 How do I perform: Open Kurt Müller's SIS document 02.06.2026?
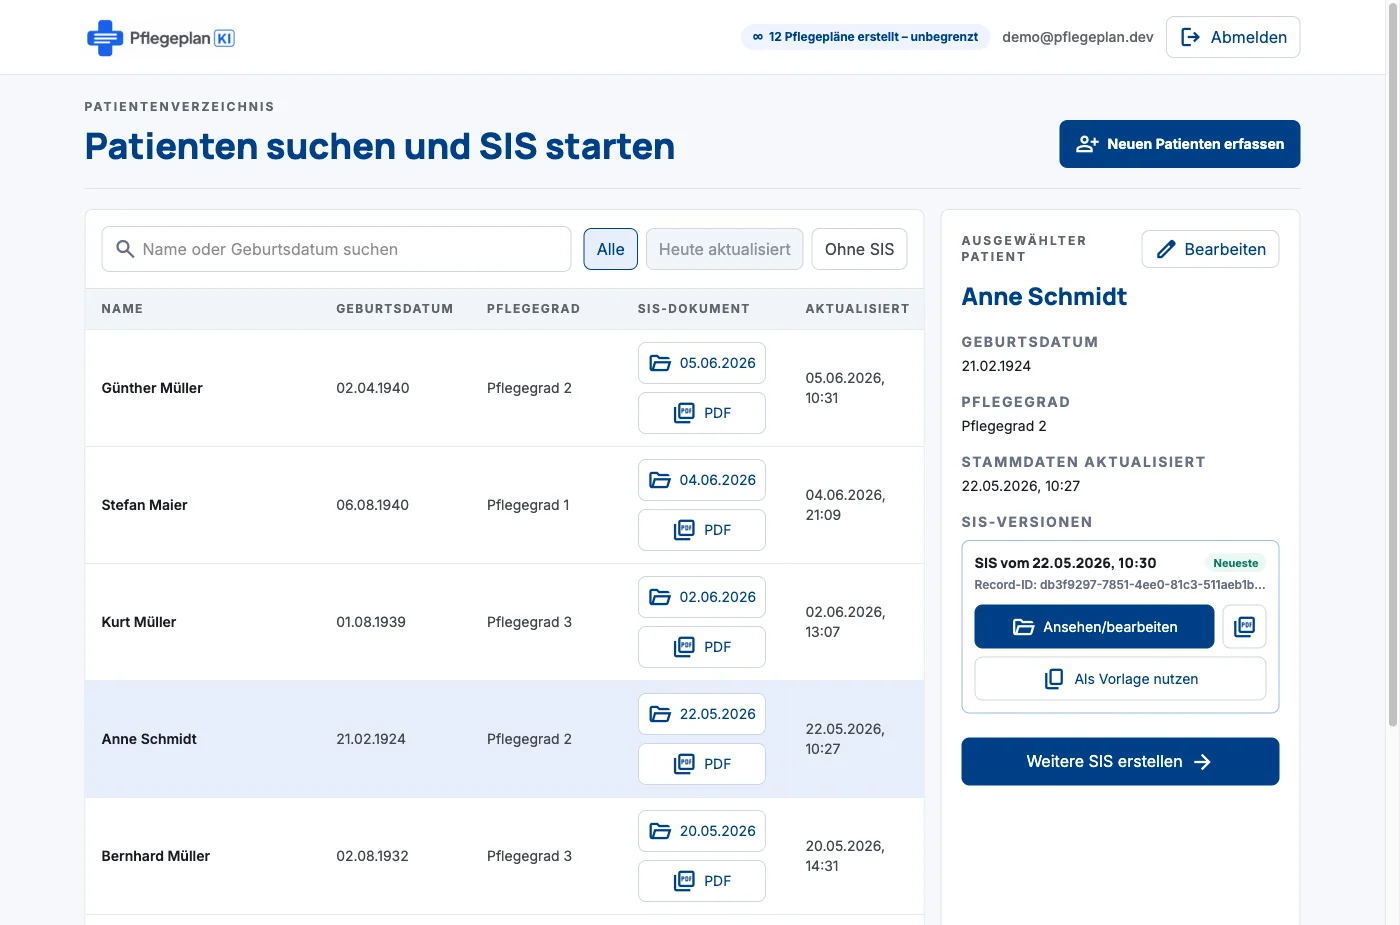702,597
